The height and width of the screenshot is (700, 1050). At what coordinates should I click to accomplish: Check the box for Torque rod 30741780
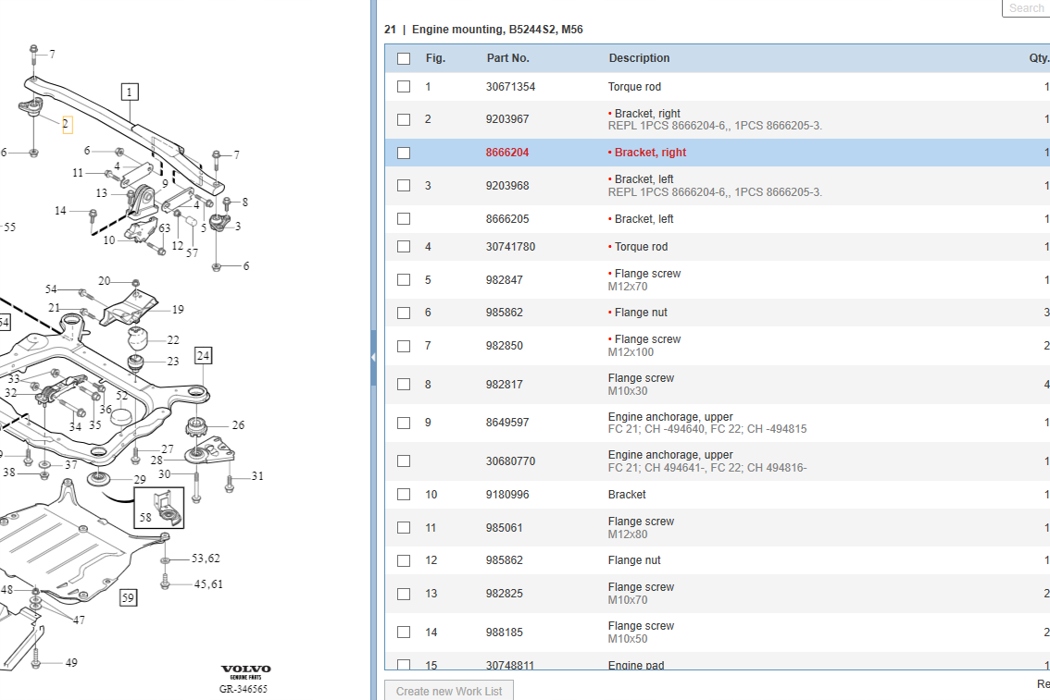coord(403,247)
